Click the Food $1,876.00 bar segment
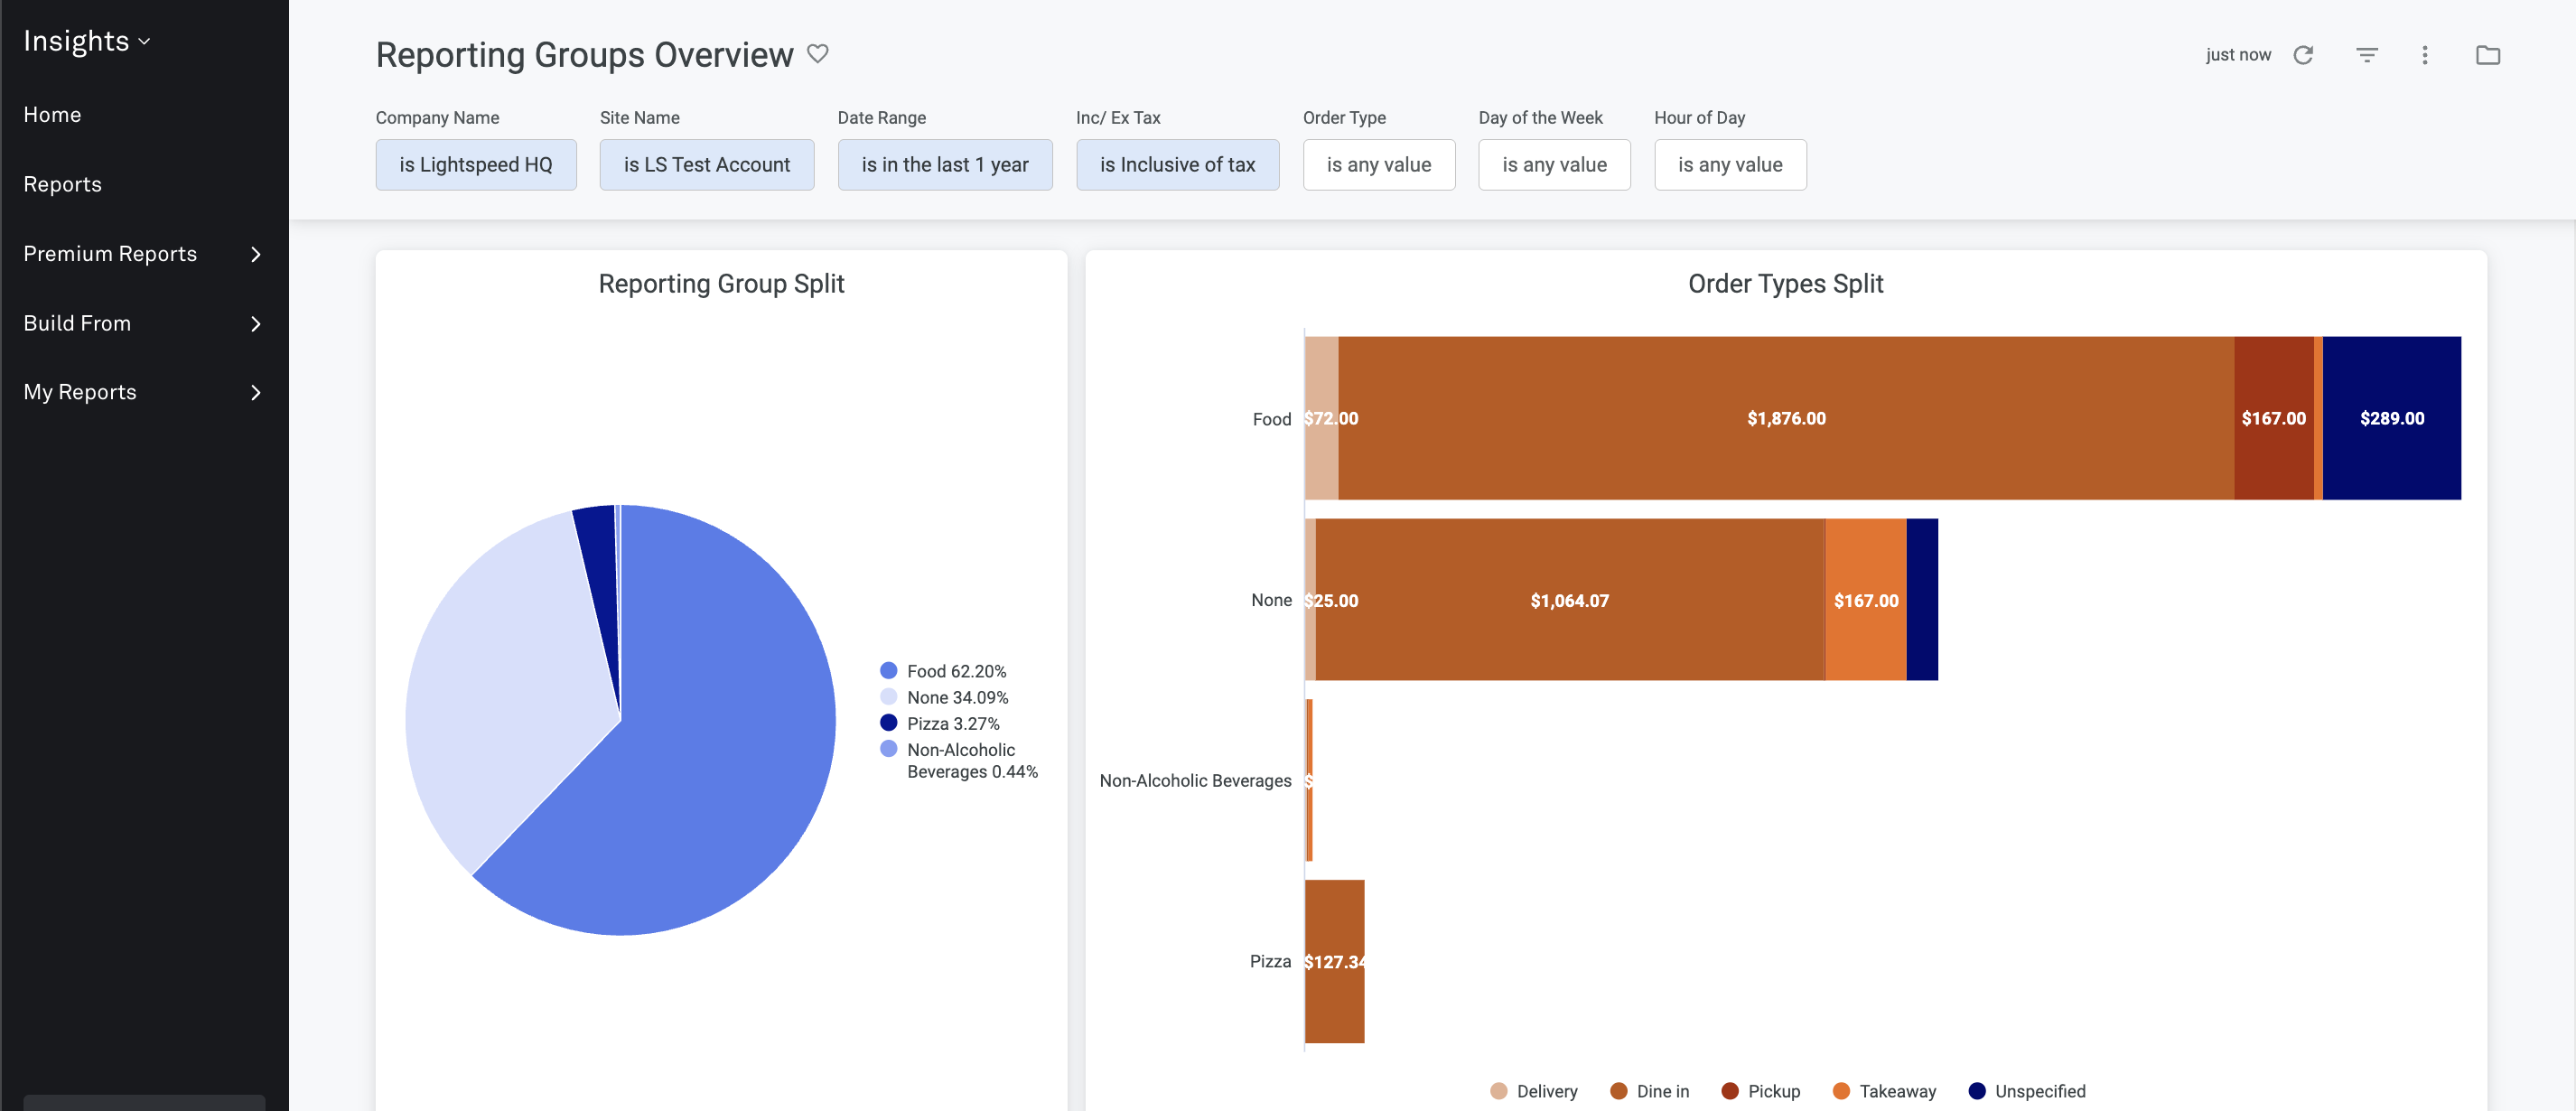Screen dimensions: 2576x1111 (x=1786, y=418)
